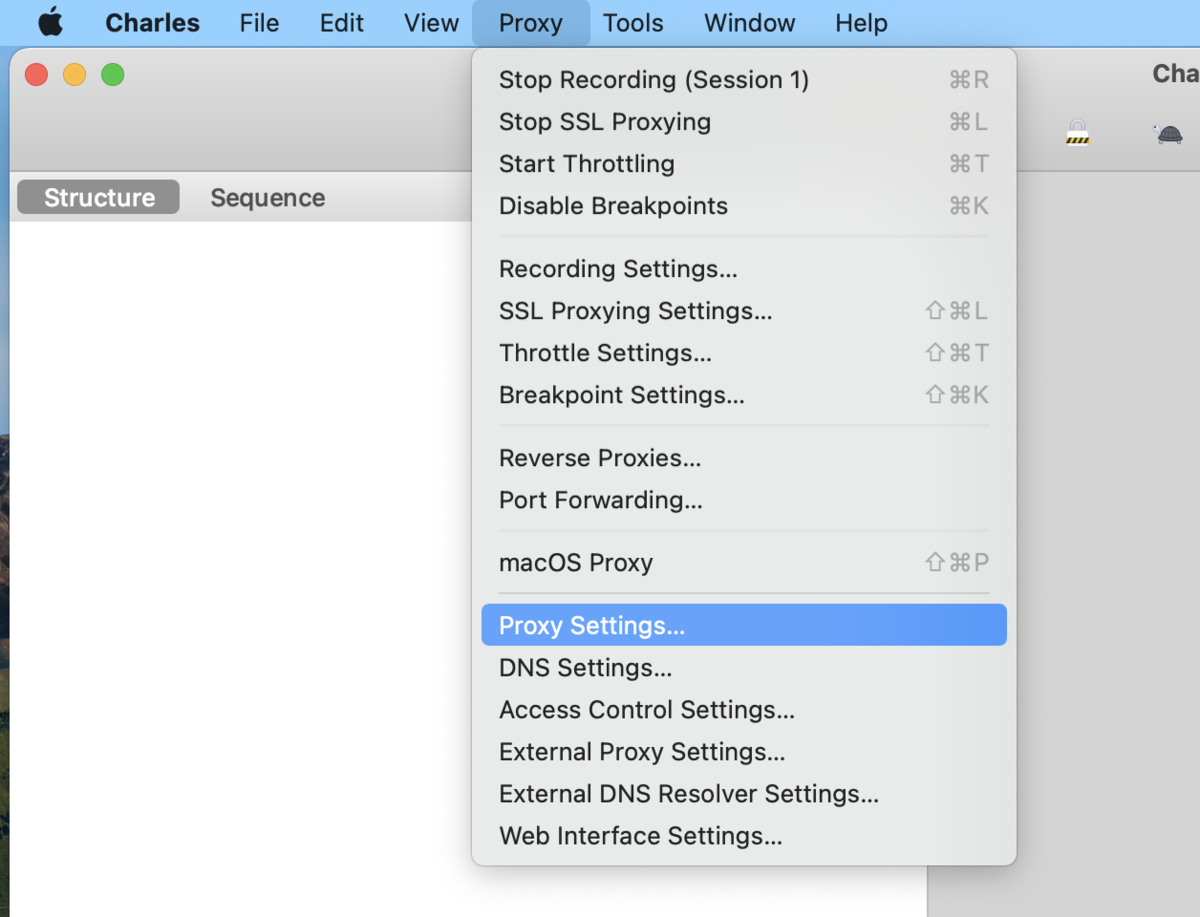
Task: Switch to the Sequence view tab
Action: click(x=267, y=197)
